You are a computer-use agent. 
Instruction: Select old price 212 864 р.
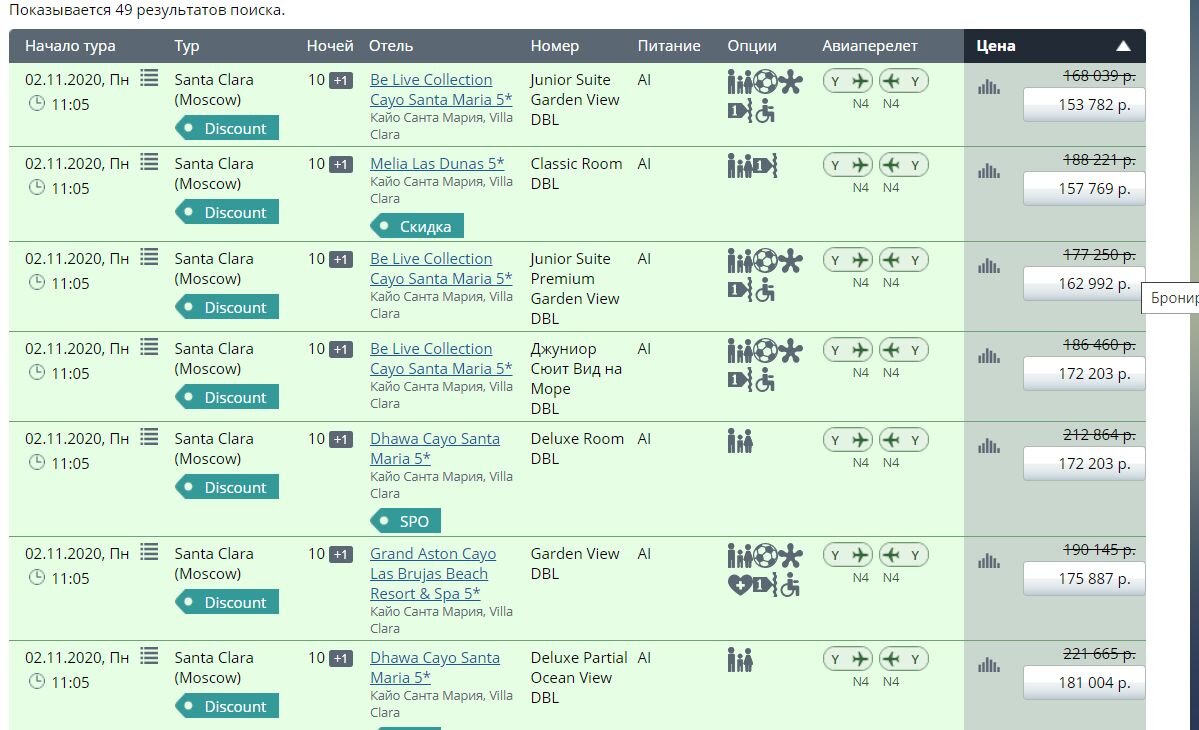[x=1099, y=435]
